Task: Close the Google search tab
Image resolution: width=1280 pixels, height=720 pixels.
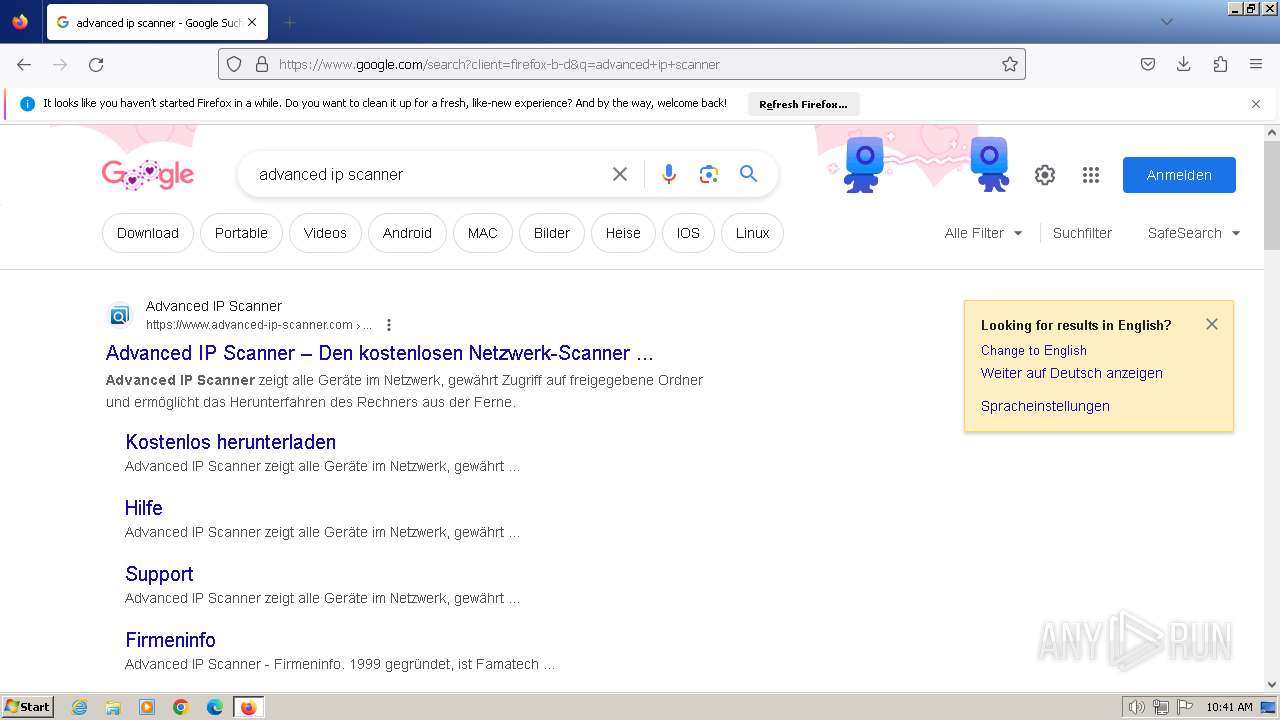Action: 251,22
